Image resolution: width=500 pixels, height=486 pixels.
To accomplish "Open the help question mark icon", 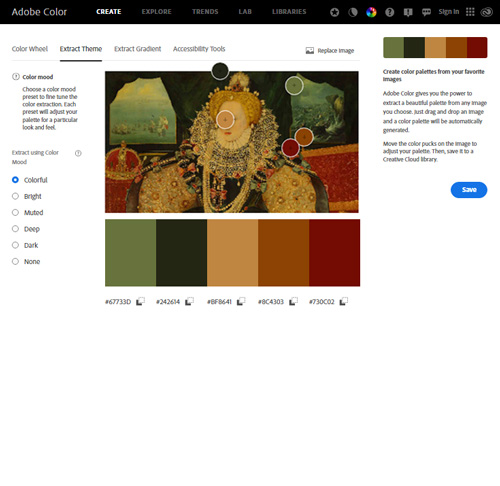I will point(389,12).
